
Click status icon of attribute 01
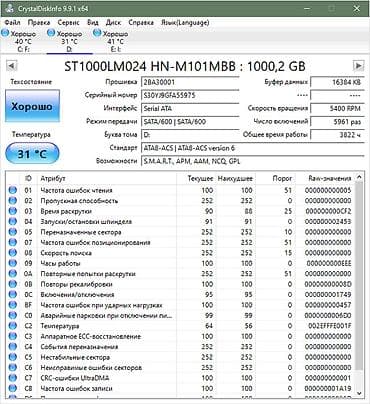(12, 190)
